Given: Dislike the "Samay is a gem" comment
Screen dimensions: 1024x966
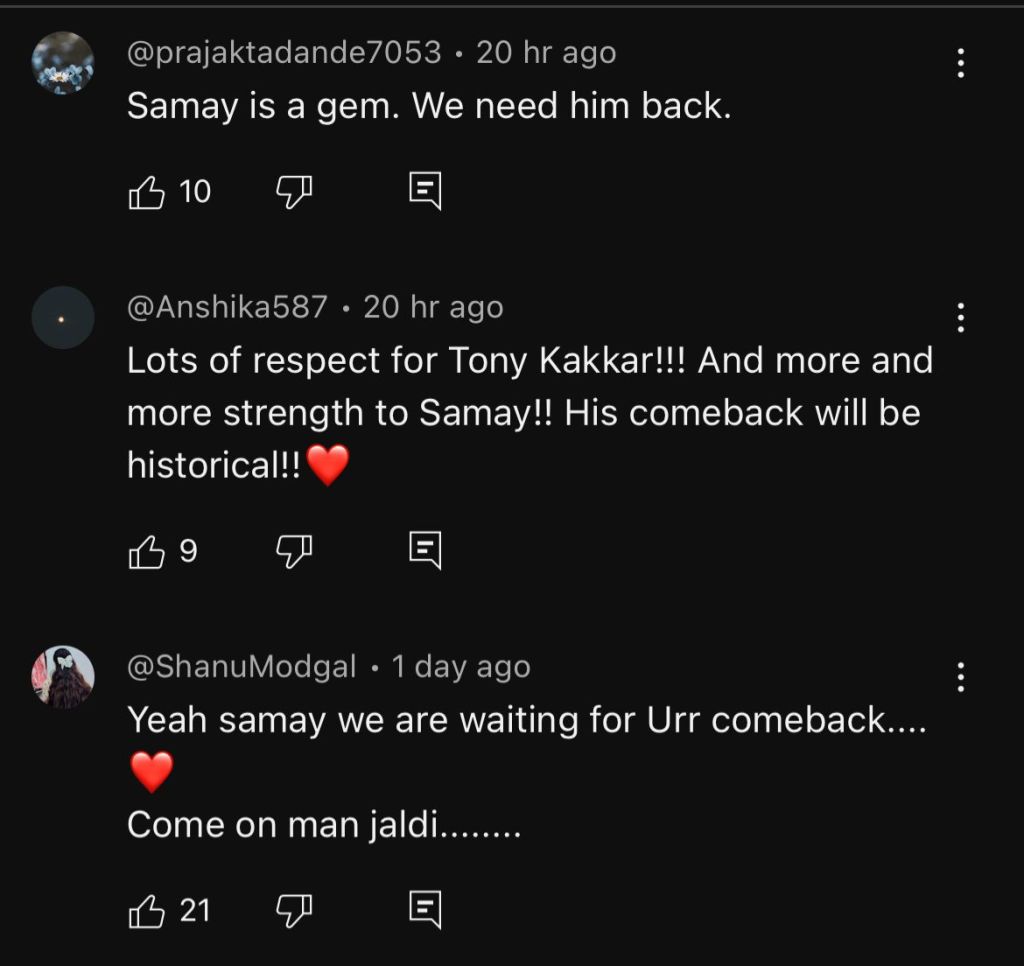Looking at the screenshot, I should [x=294, y=191].
